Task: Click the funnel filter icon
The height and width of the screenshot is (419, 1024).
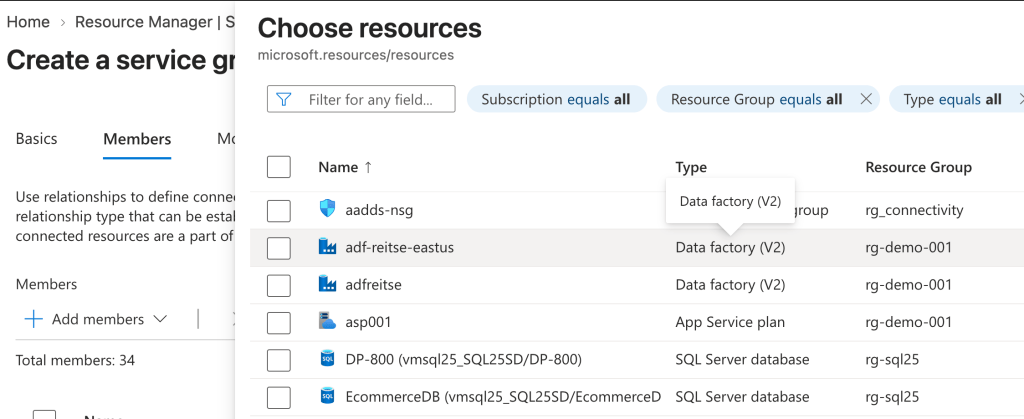Action: (x=283, y=99)
